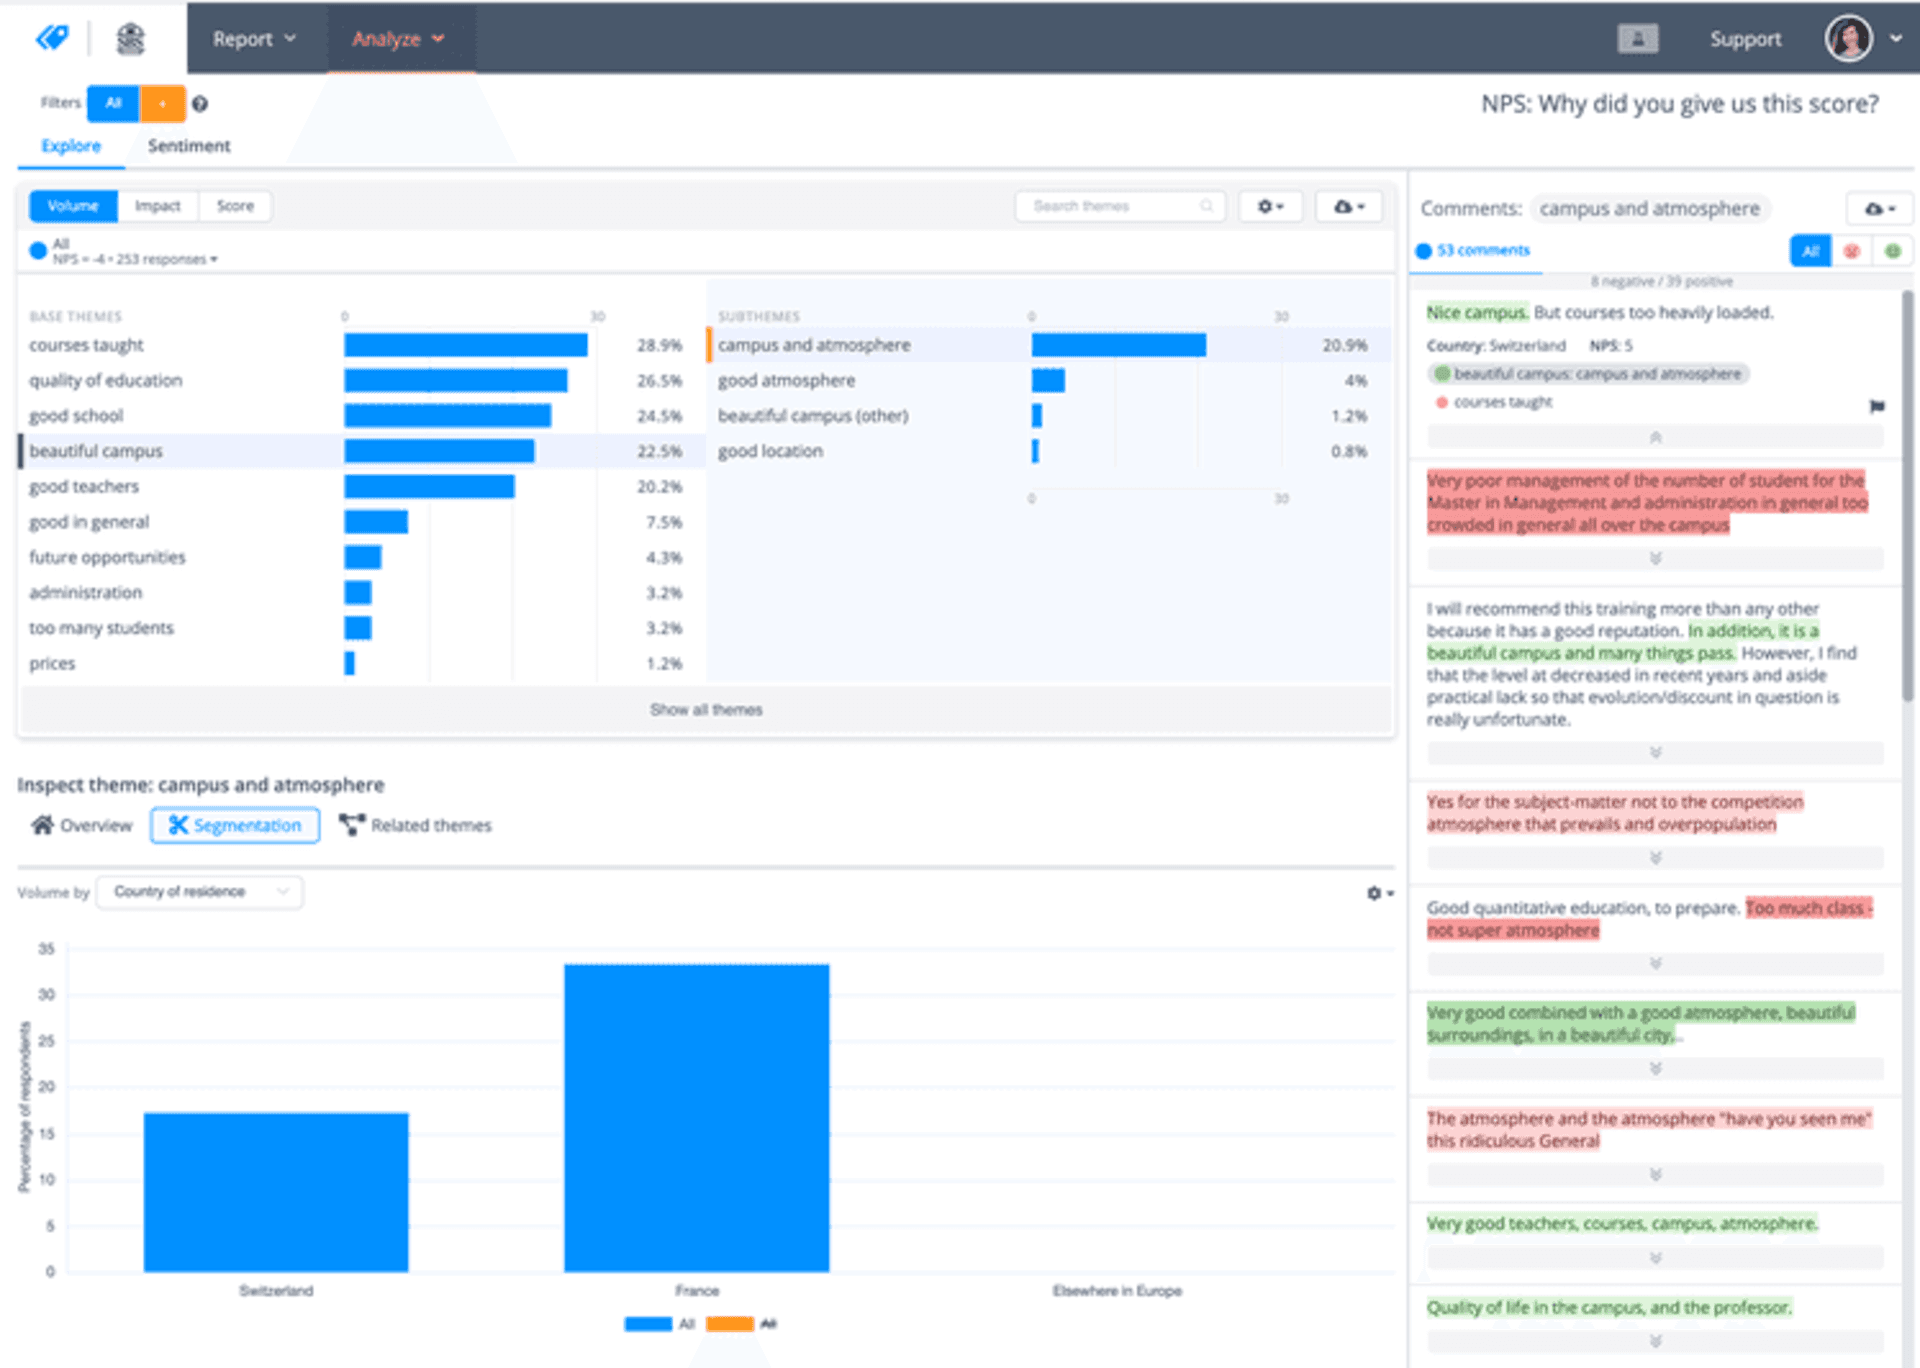Click the orange All legend swatch
The height and width of the screenshot is (1368, 1920).
pos(727,1323)
